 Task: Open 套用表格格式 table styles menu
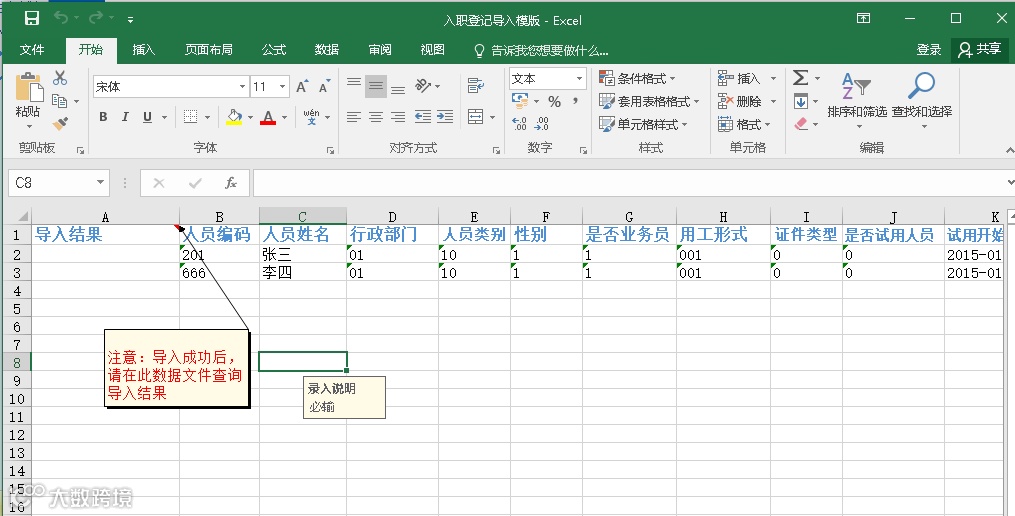649,102
